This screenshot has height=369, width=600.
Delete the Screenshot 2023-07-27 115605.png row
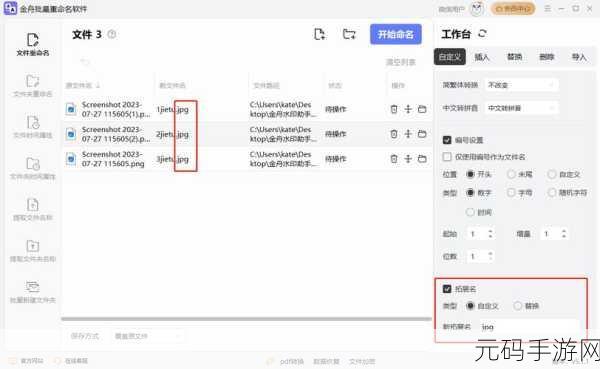click(394, 159)
